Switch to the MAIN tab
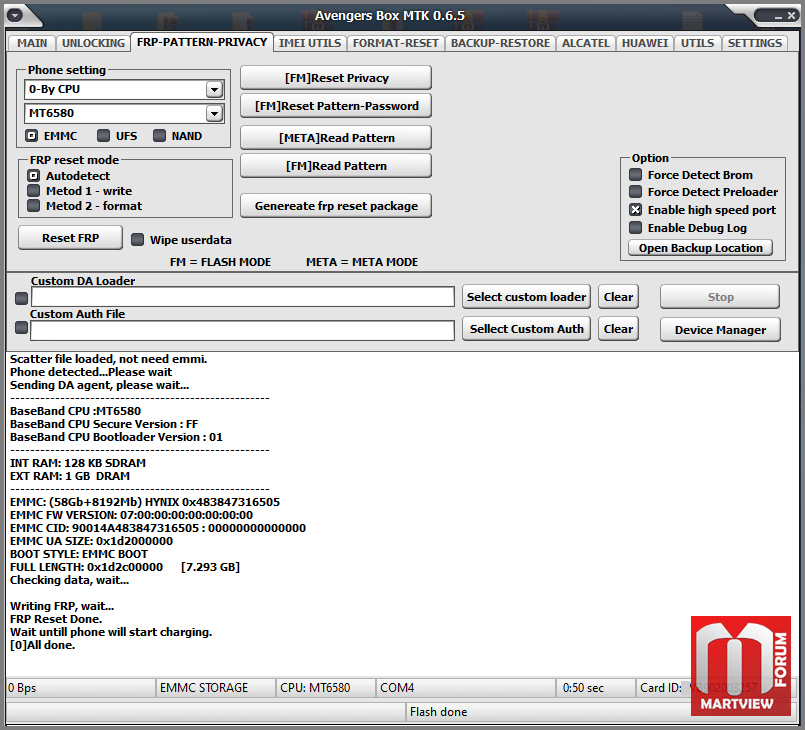This screenshot has height=730, width=805. point(32,43)
